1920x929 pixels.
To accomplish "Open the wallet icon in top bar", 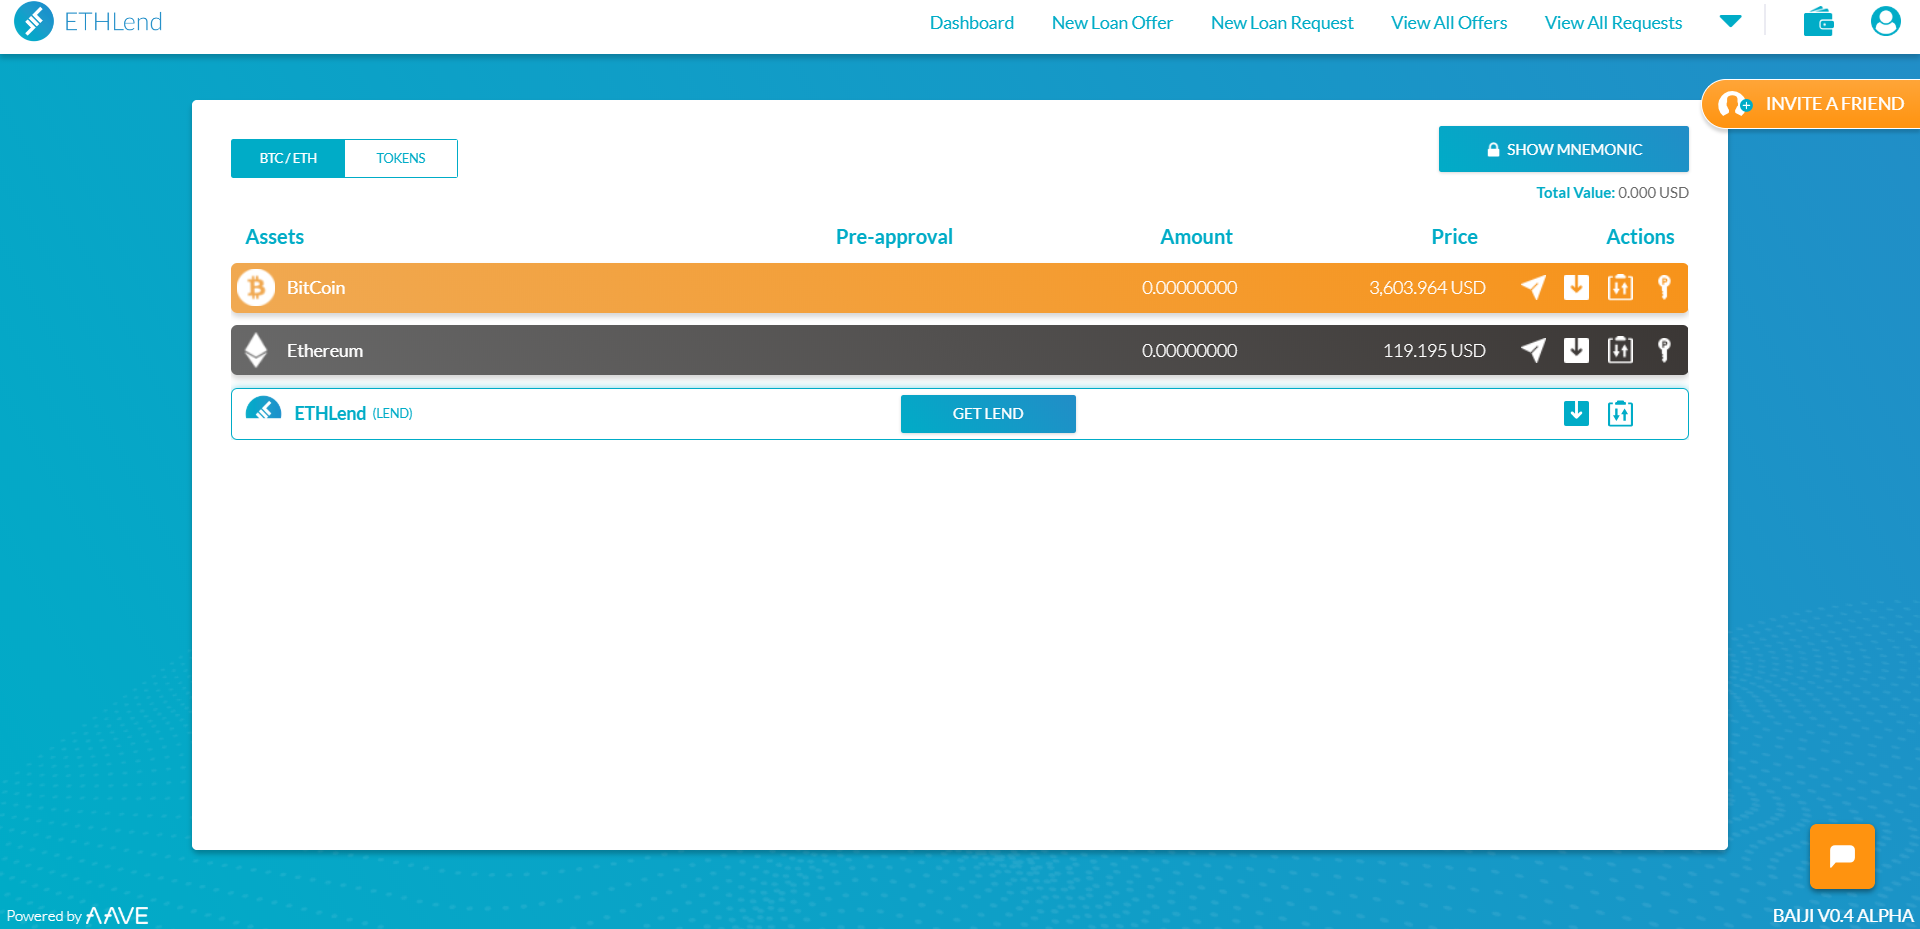I will coord(1818,21).
